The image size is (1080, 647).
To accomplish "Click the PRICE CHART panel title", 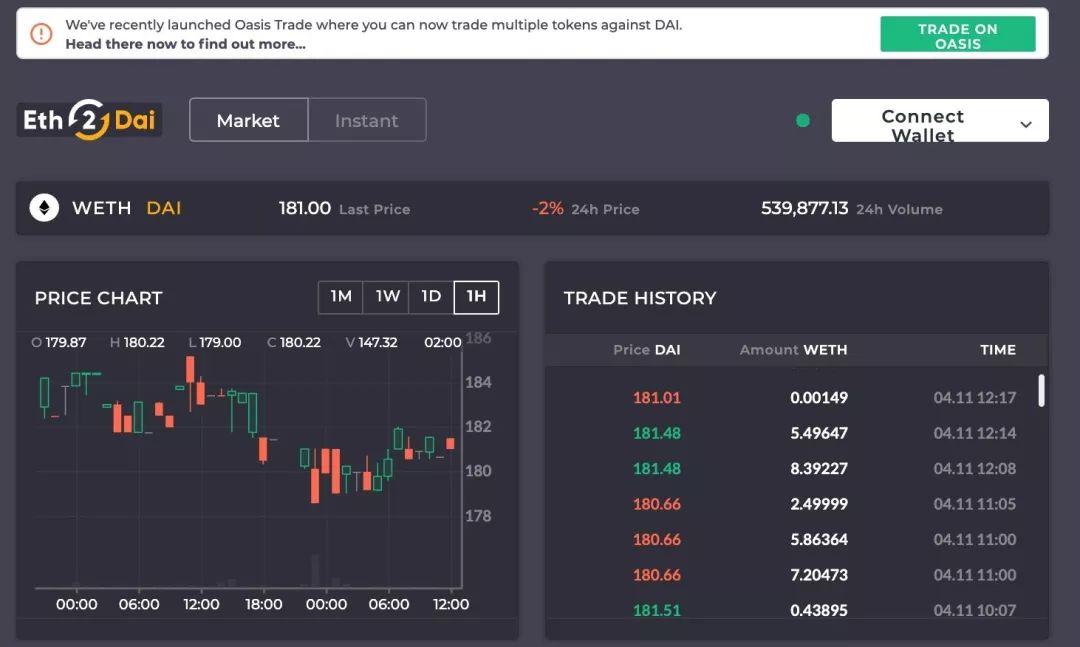I will tap(98, 298).
